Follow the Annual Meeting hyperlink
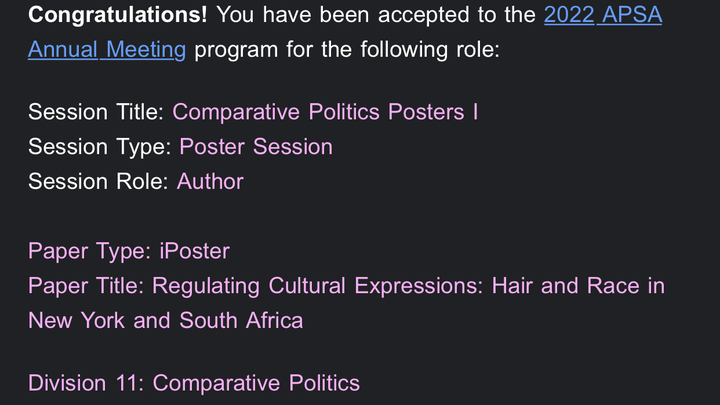The width and height of the screenshot is (720, 405). [107, 50]
